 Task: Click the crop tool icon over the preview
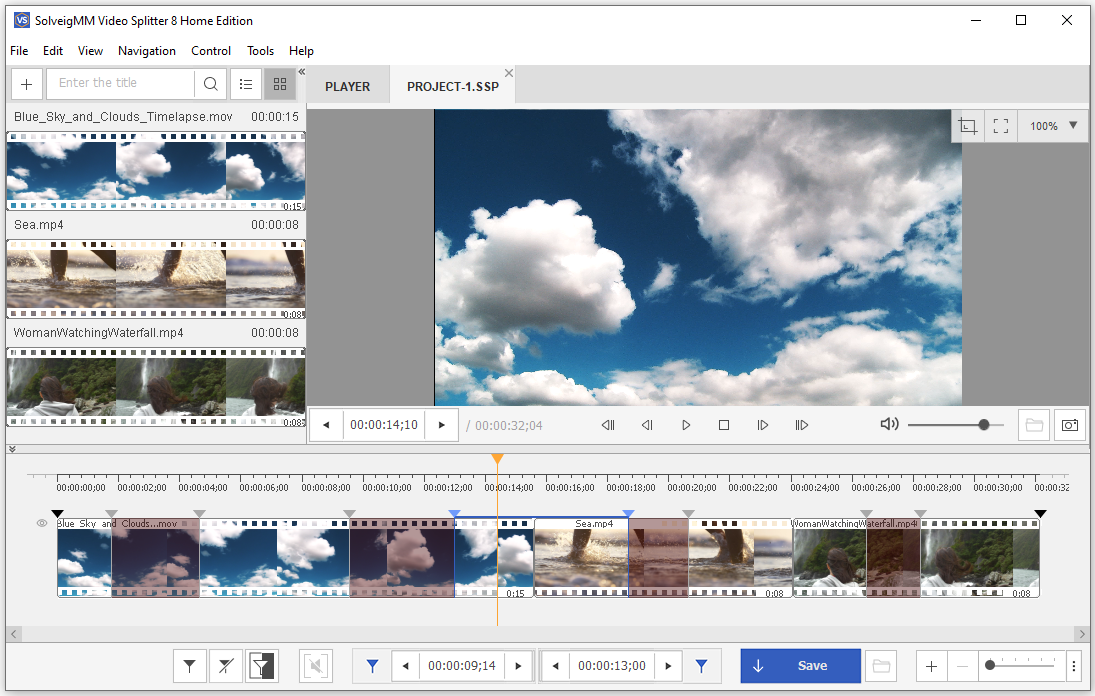(x=967, y=126)
